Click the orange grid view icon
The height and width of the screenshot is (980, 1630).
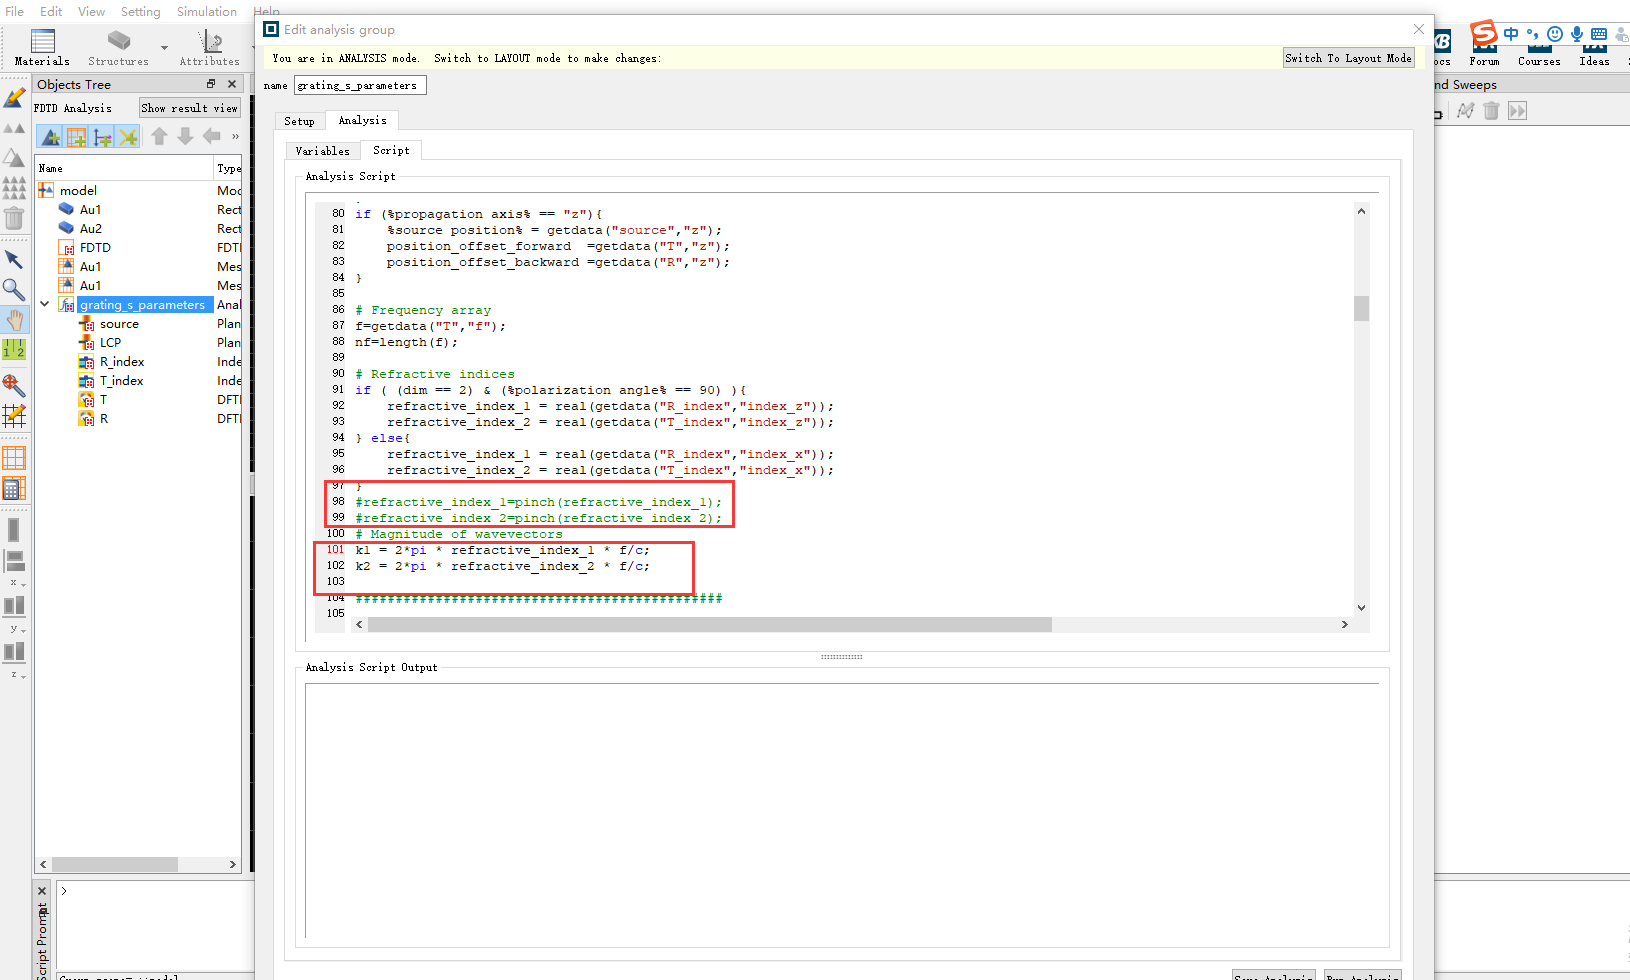tap(14, 458)
